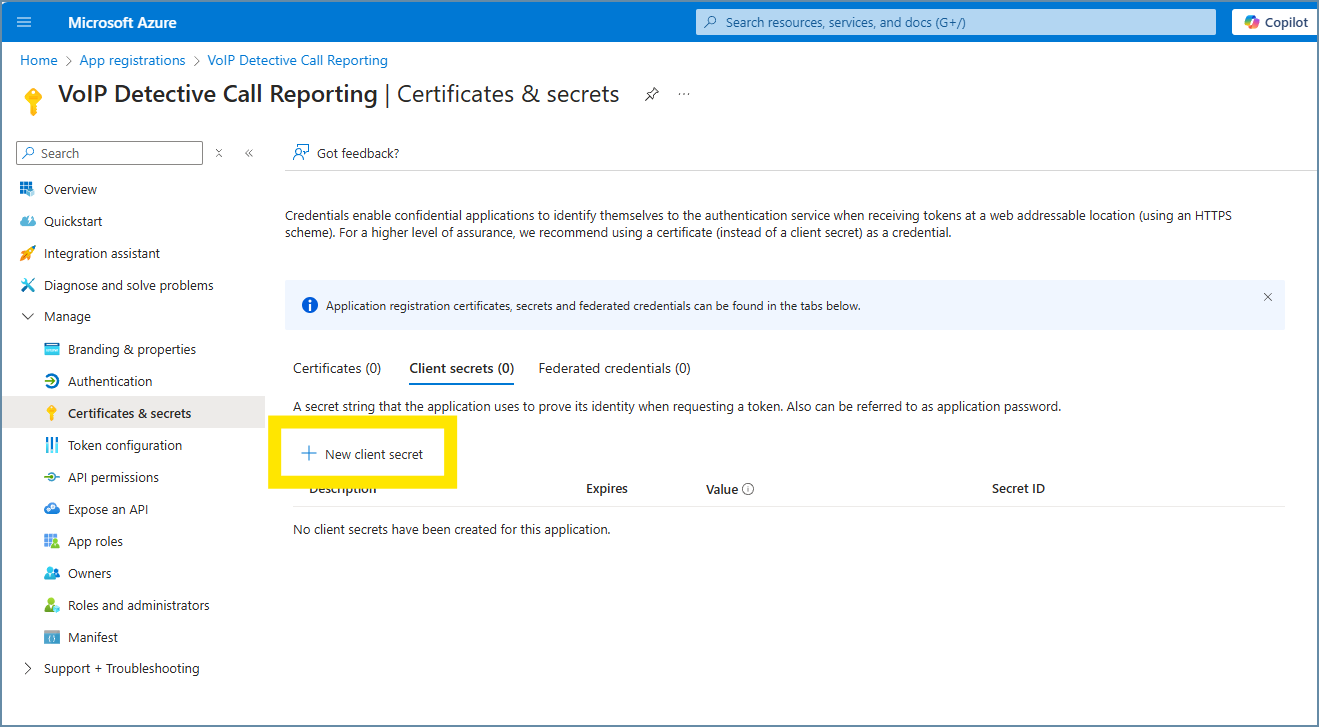Screen dimensions: 1319x727
Task: Open App roles
Action: click(95, 541)
